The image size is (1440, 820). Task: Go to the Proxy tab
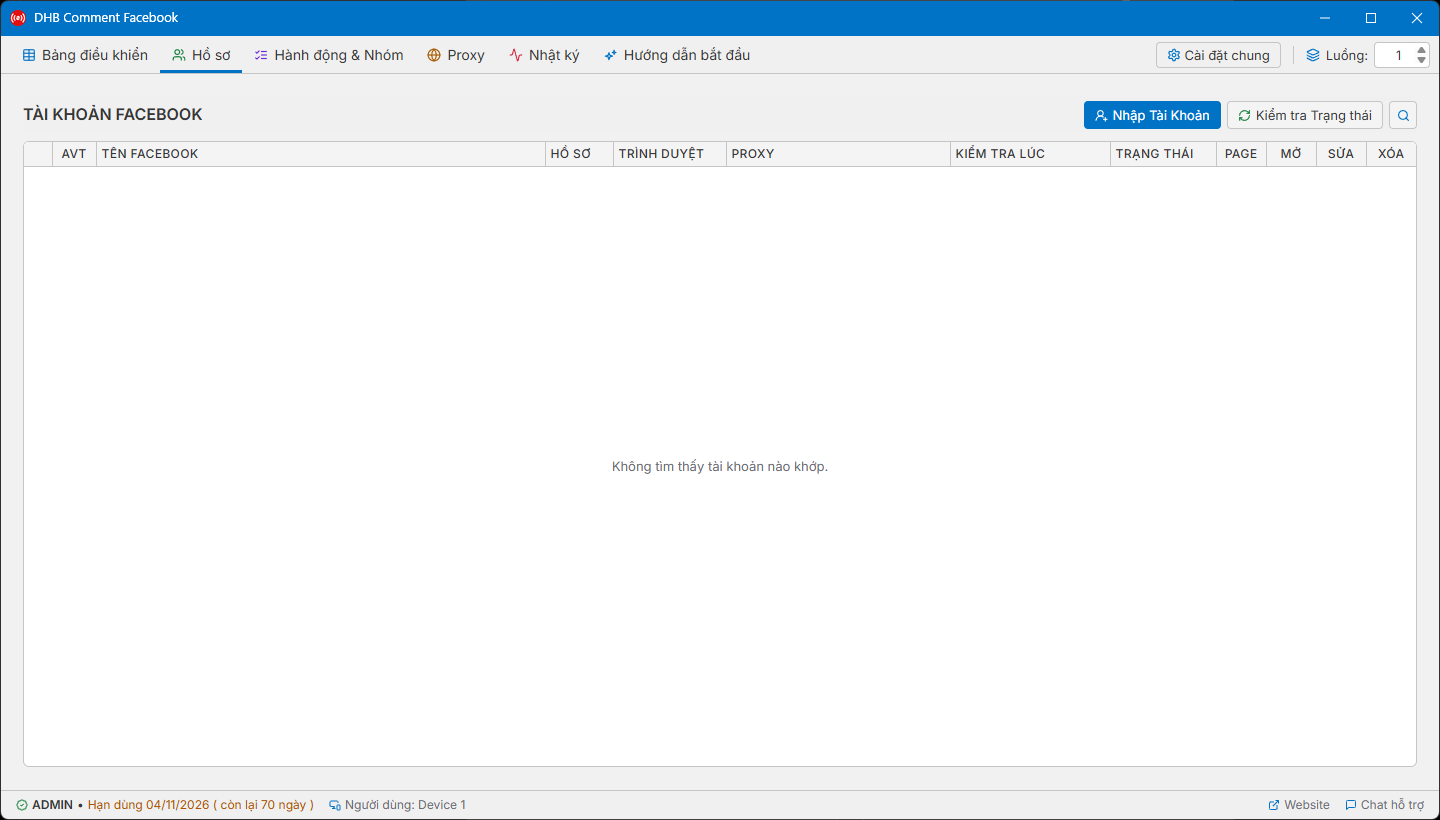point(456,55)
